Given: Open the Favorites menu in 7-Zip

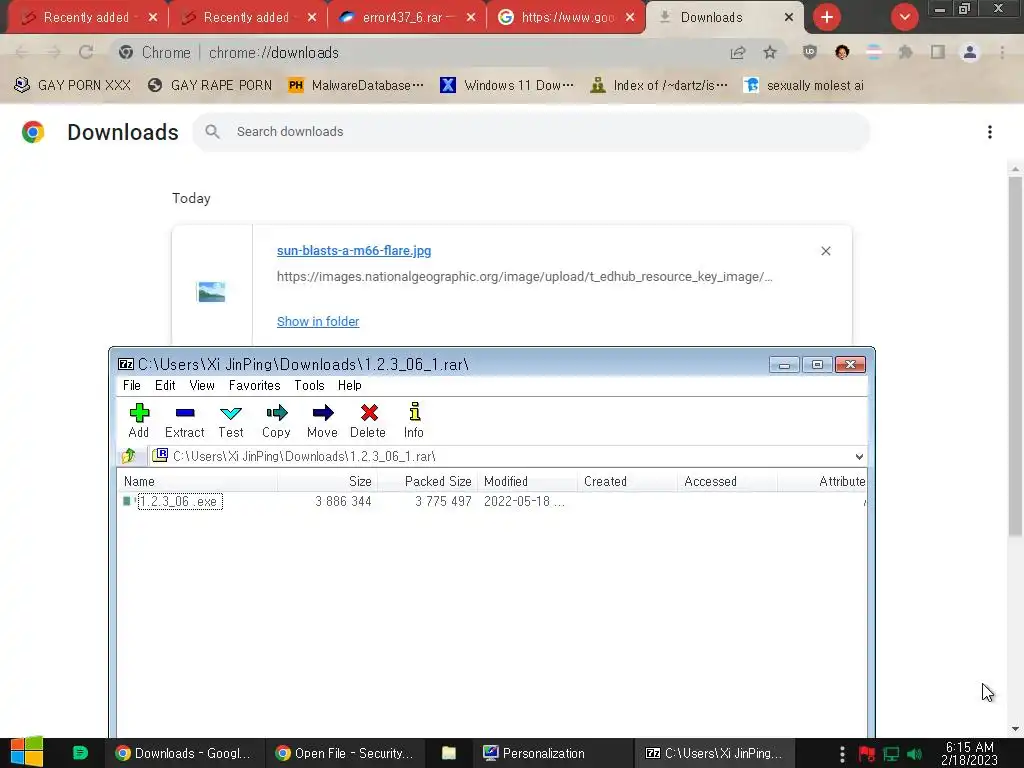Looking at the screenshot, I should click(x=255, y=385).
